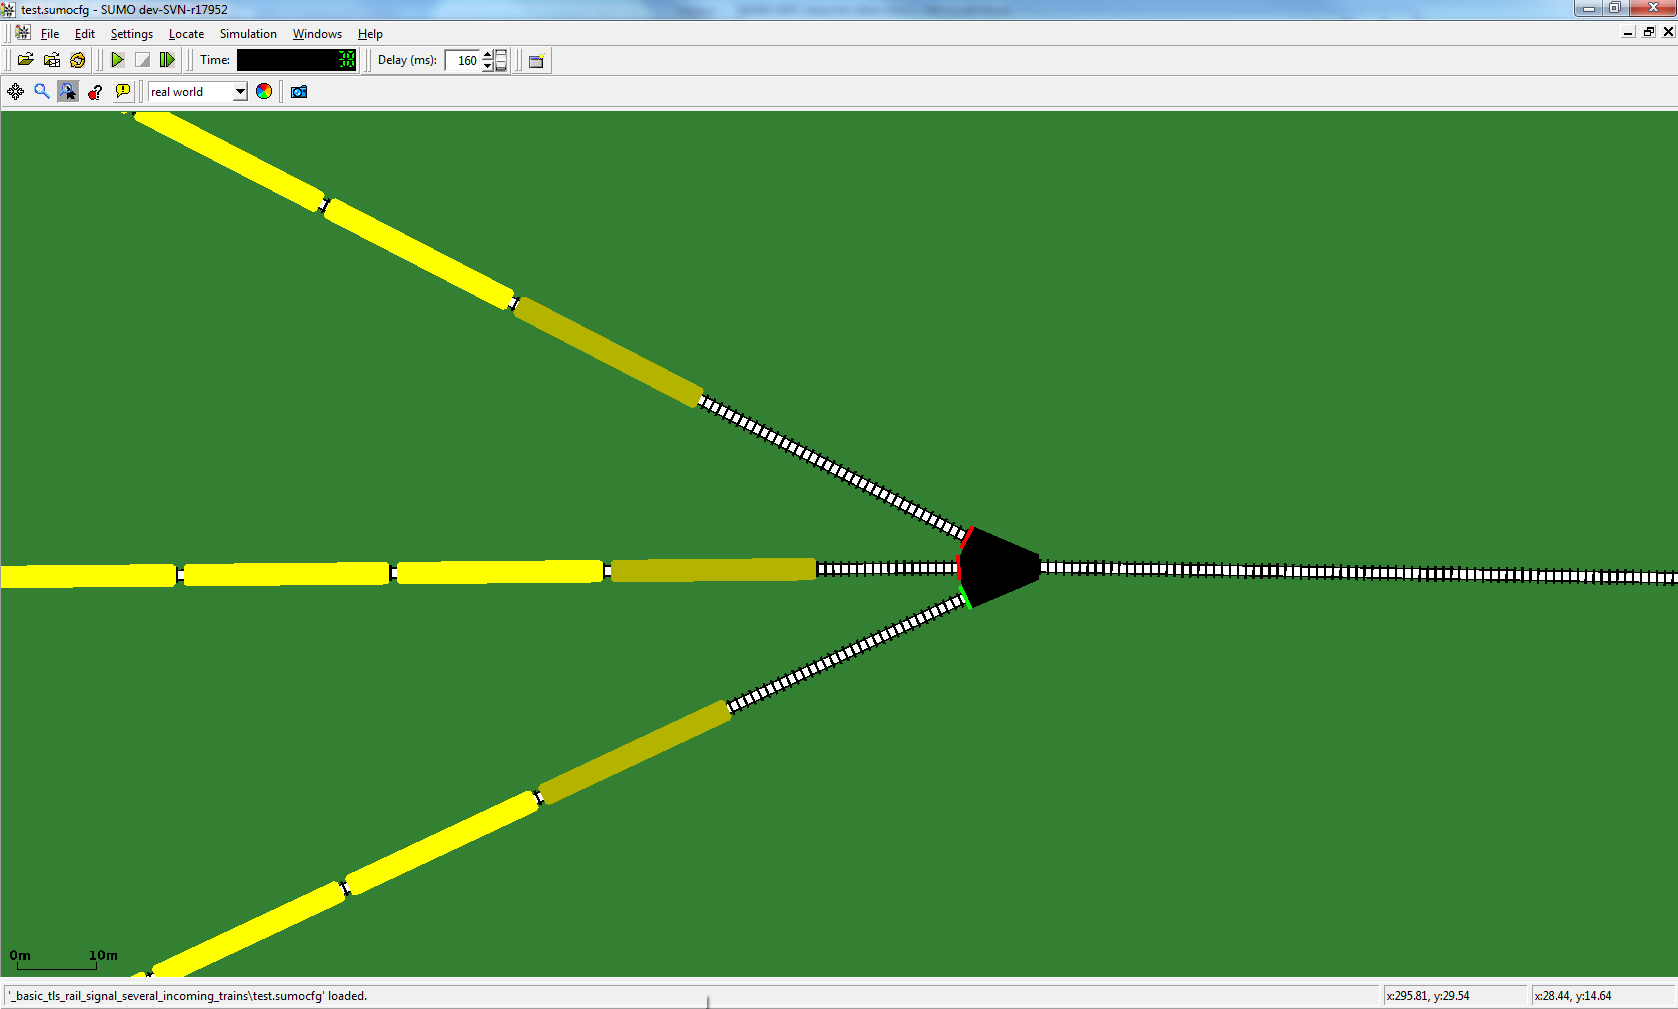This screenshot has width=1678, height=1009.
Task: Perform a single simulation step
Action: coord(167,60)
